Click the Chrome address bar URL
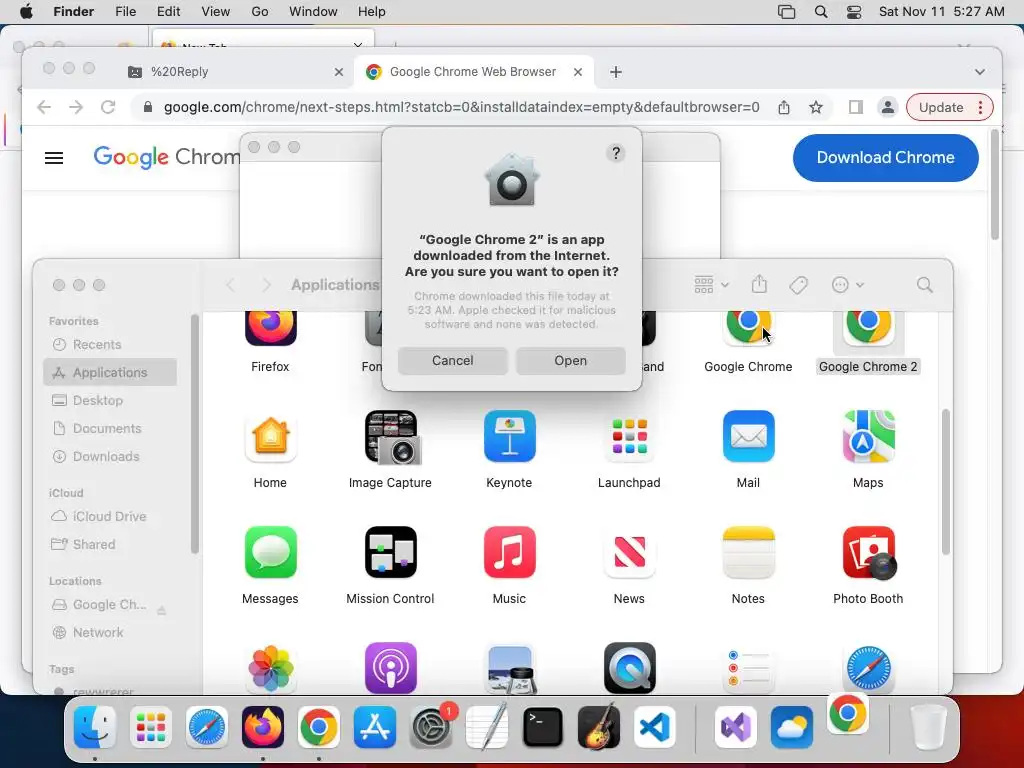The height and width of the screenshot is (768, 1024). click(461, 107)
